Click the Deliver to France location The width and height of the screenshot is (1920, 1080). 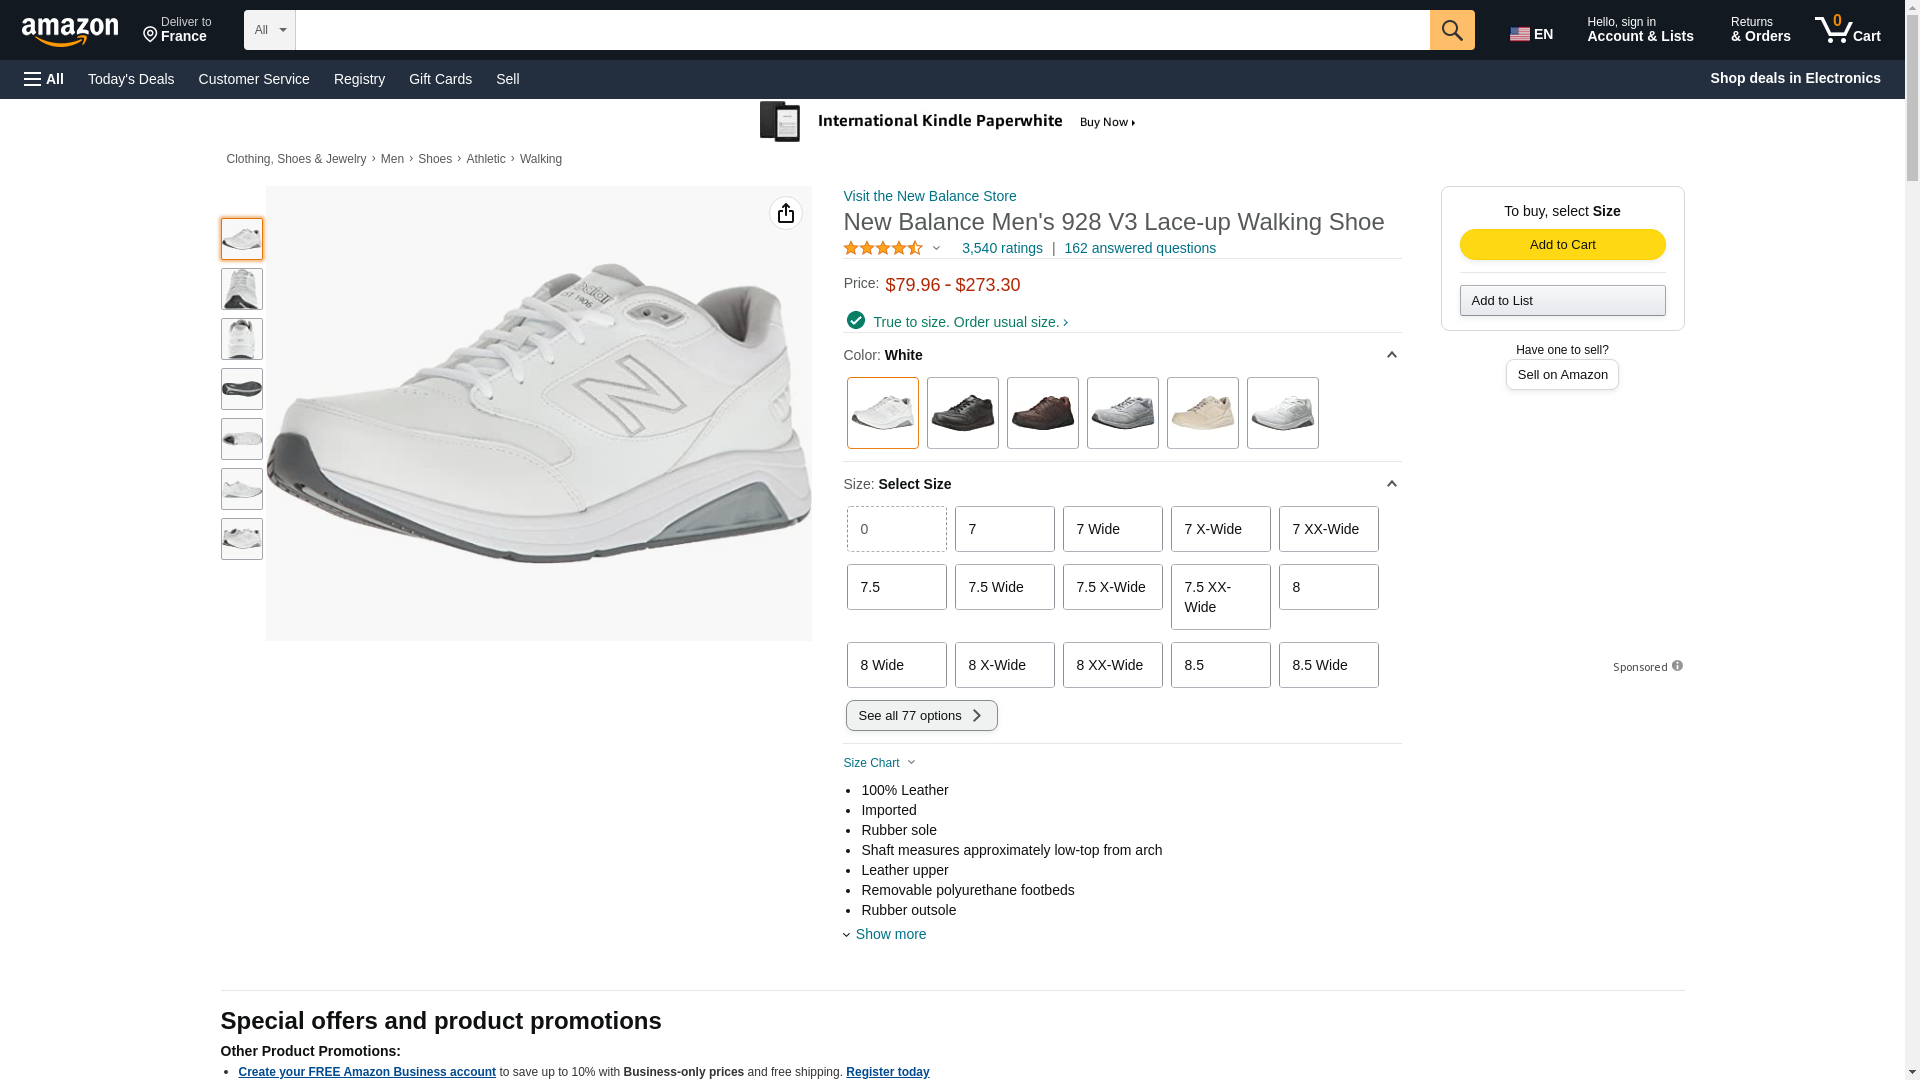click(x=177, y=30)
